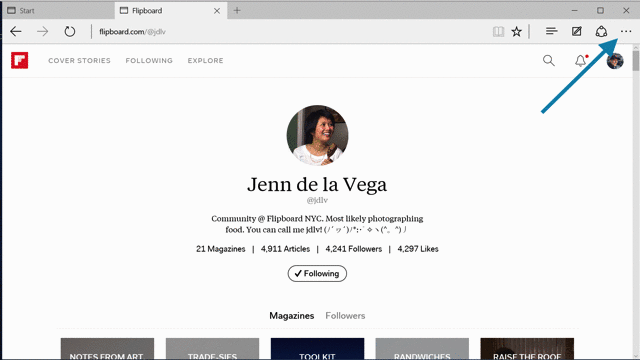Screen dimensions: 640x360
Task: Click the name Jenn de la Vega
Action: pyautogui.click(x=317, y=184)
